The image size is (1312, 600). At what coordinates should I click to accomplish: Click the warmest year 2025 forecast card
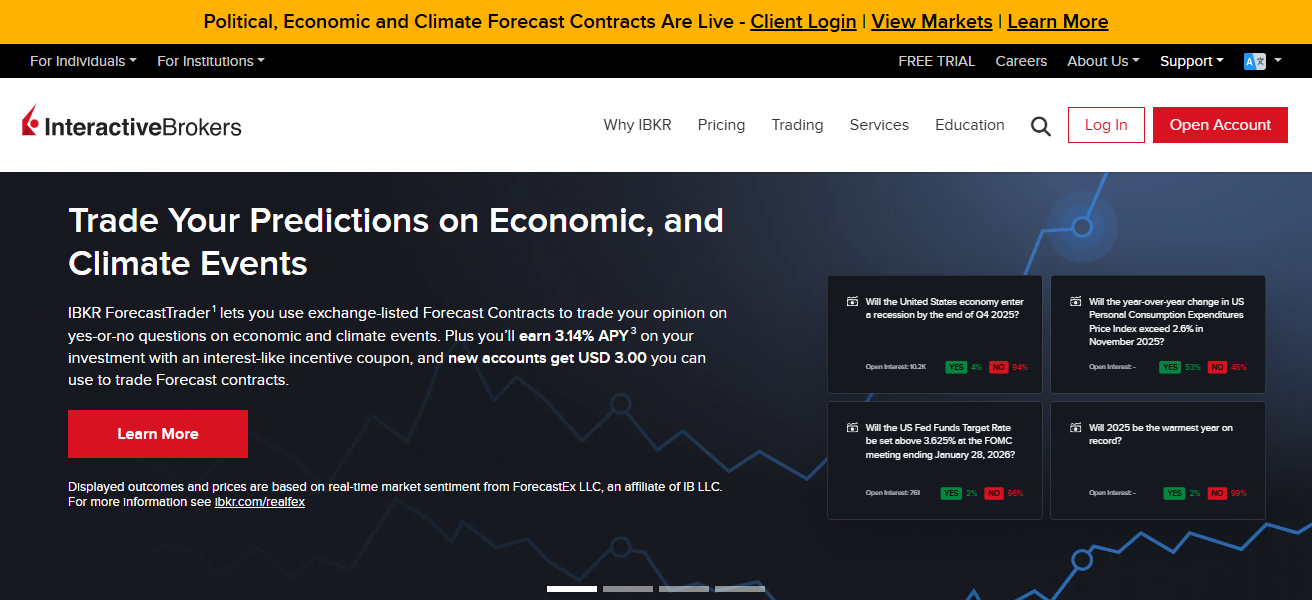click(x=1157, y=460)
